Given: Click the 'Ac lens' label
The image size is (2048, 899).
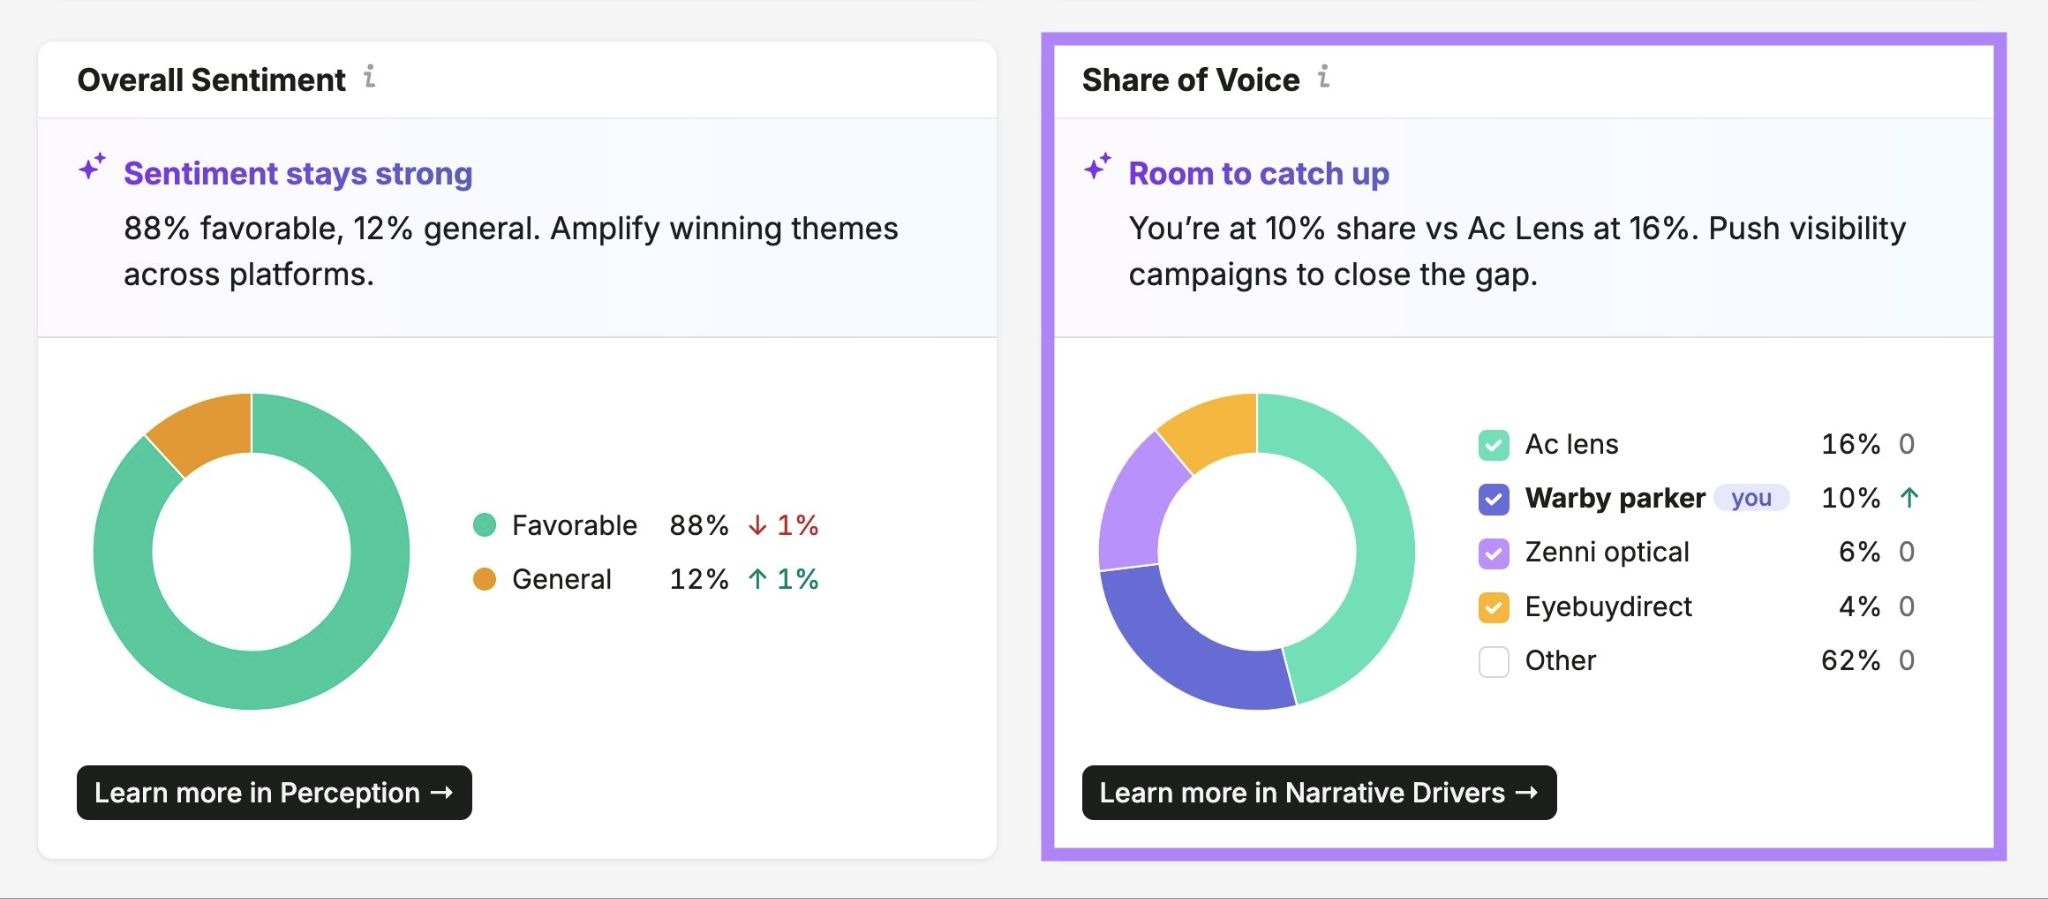Looking at the screenshot, I should [1571, 444].
